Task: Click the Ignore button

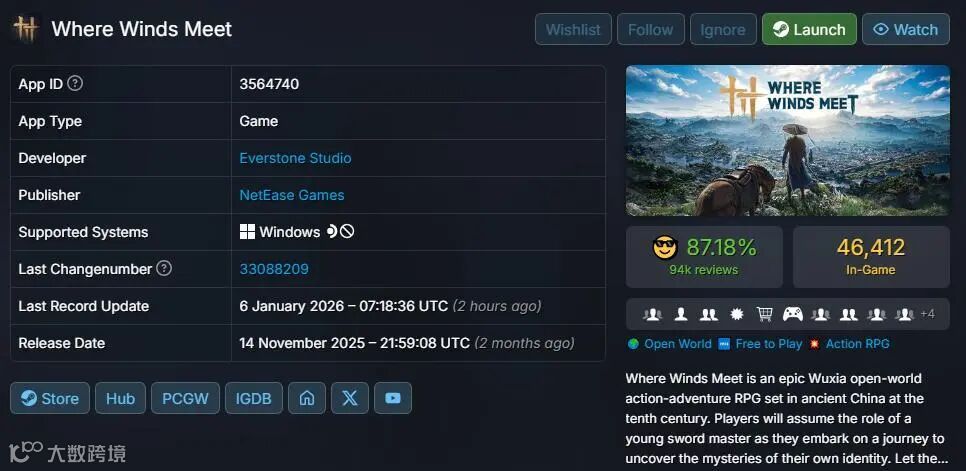Action: (x=723, y=29)
